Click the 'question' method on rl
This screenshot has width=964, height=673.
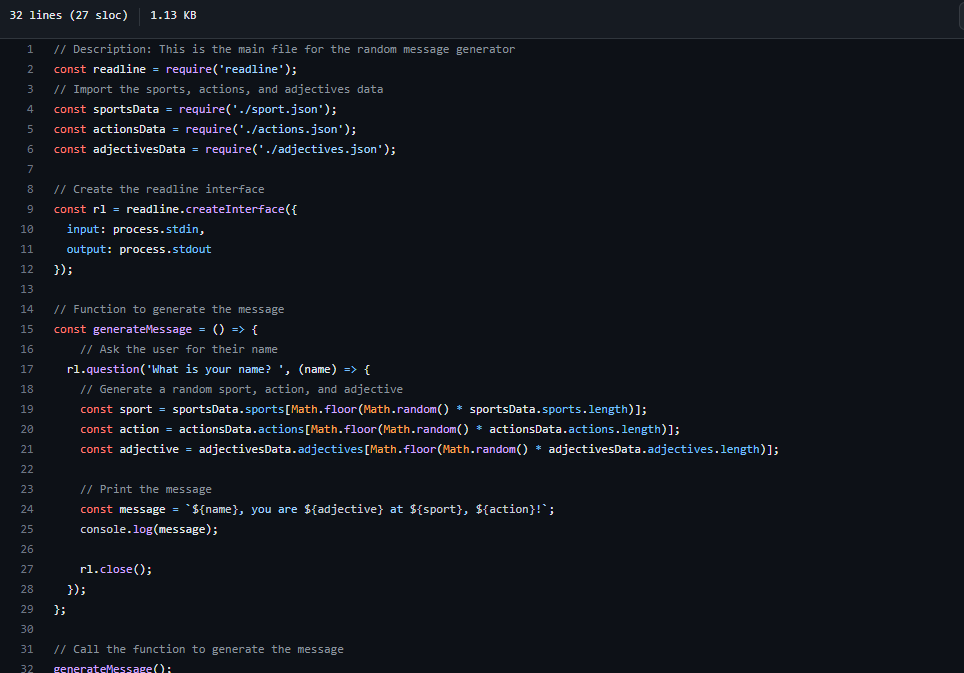(113, 369)
